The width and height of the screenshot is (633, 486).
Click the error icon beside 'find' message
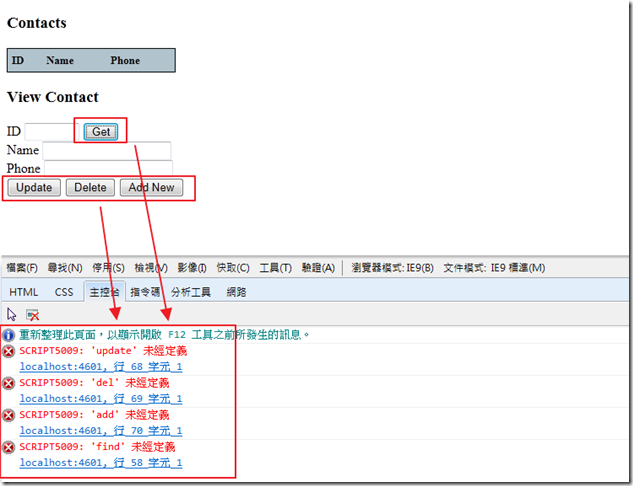[x=8, y=447]
